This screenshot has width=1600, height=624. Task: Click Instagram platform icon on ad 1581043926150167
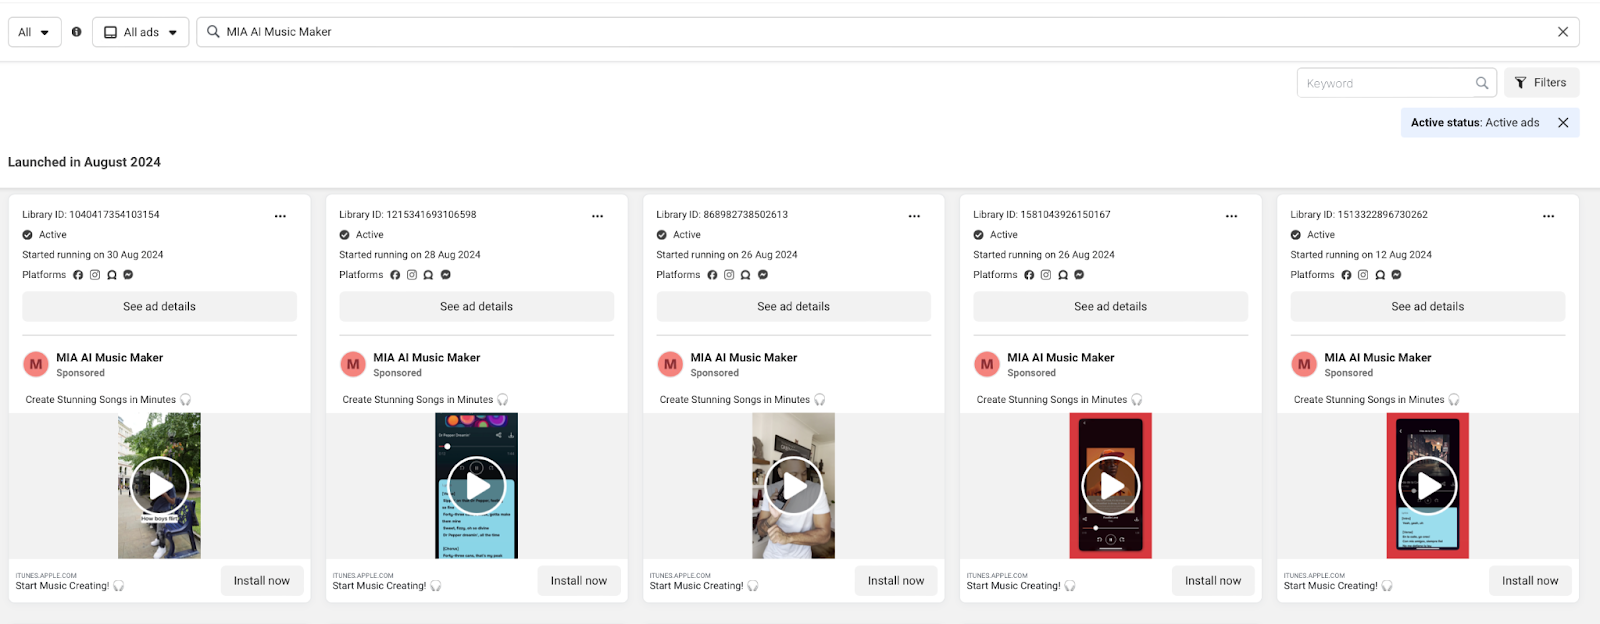(x=1046, y=275)
